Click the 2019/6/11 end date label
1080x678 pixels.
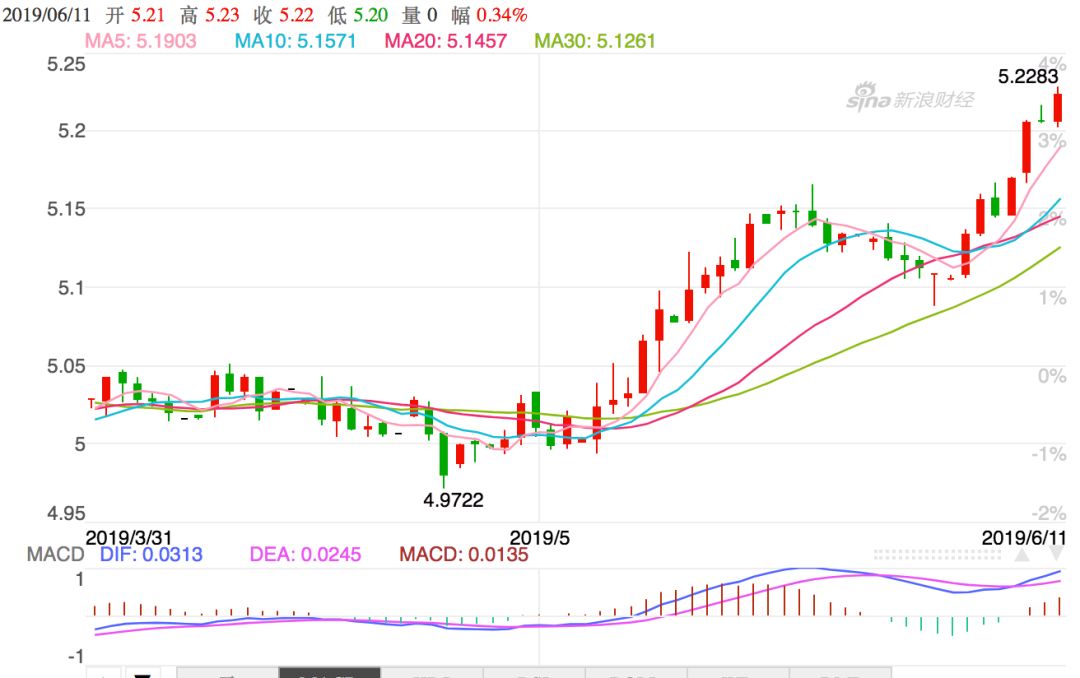(x=1024, y=537)
